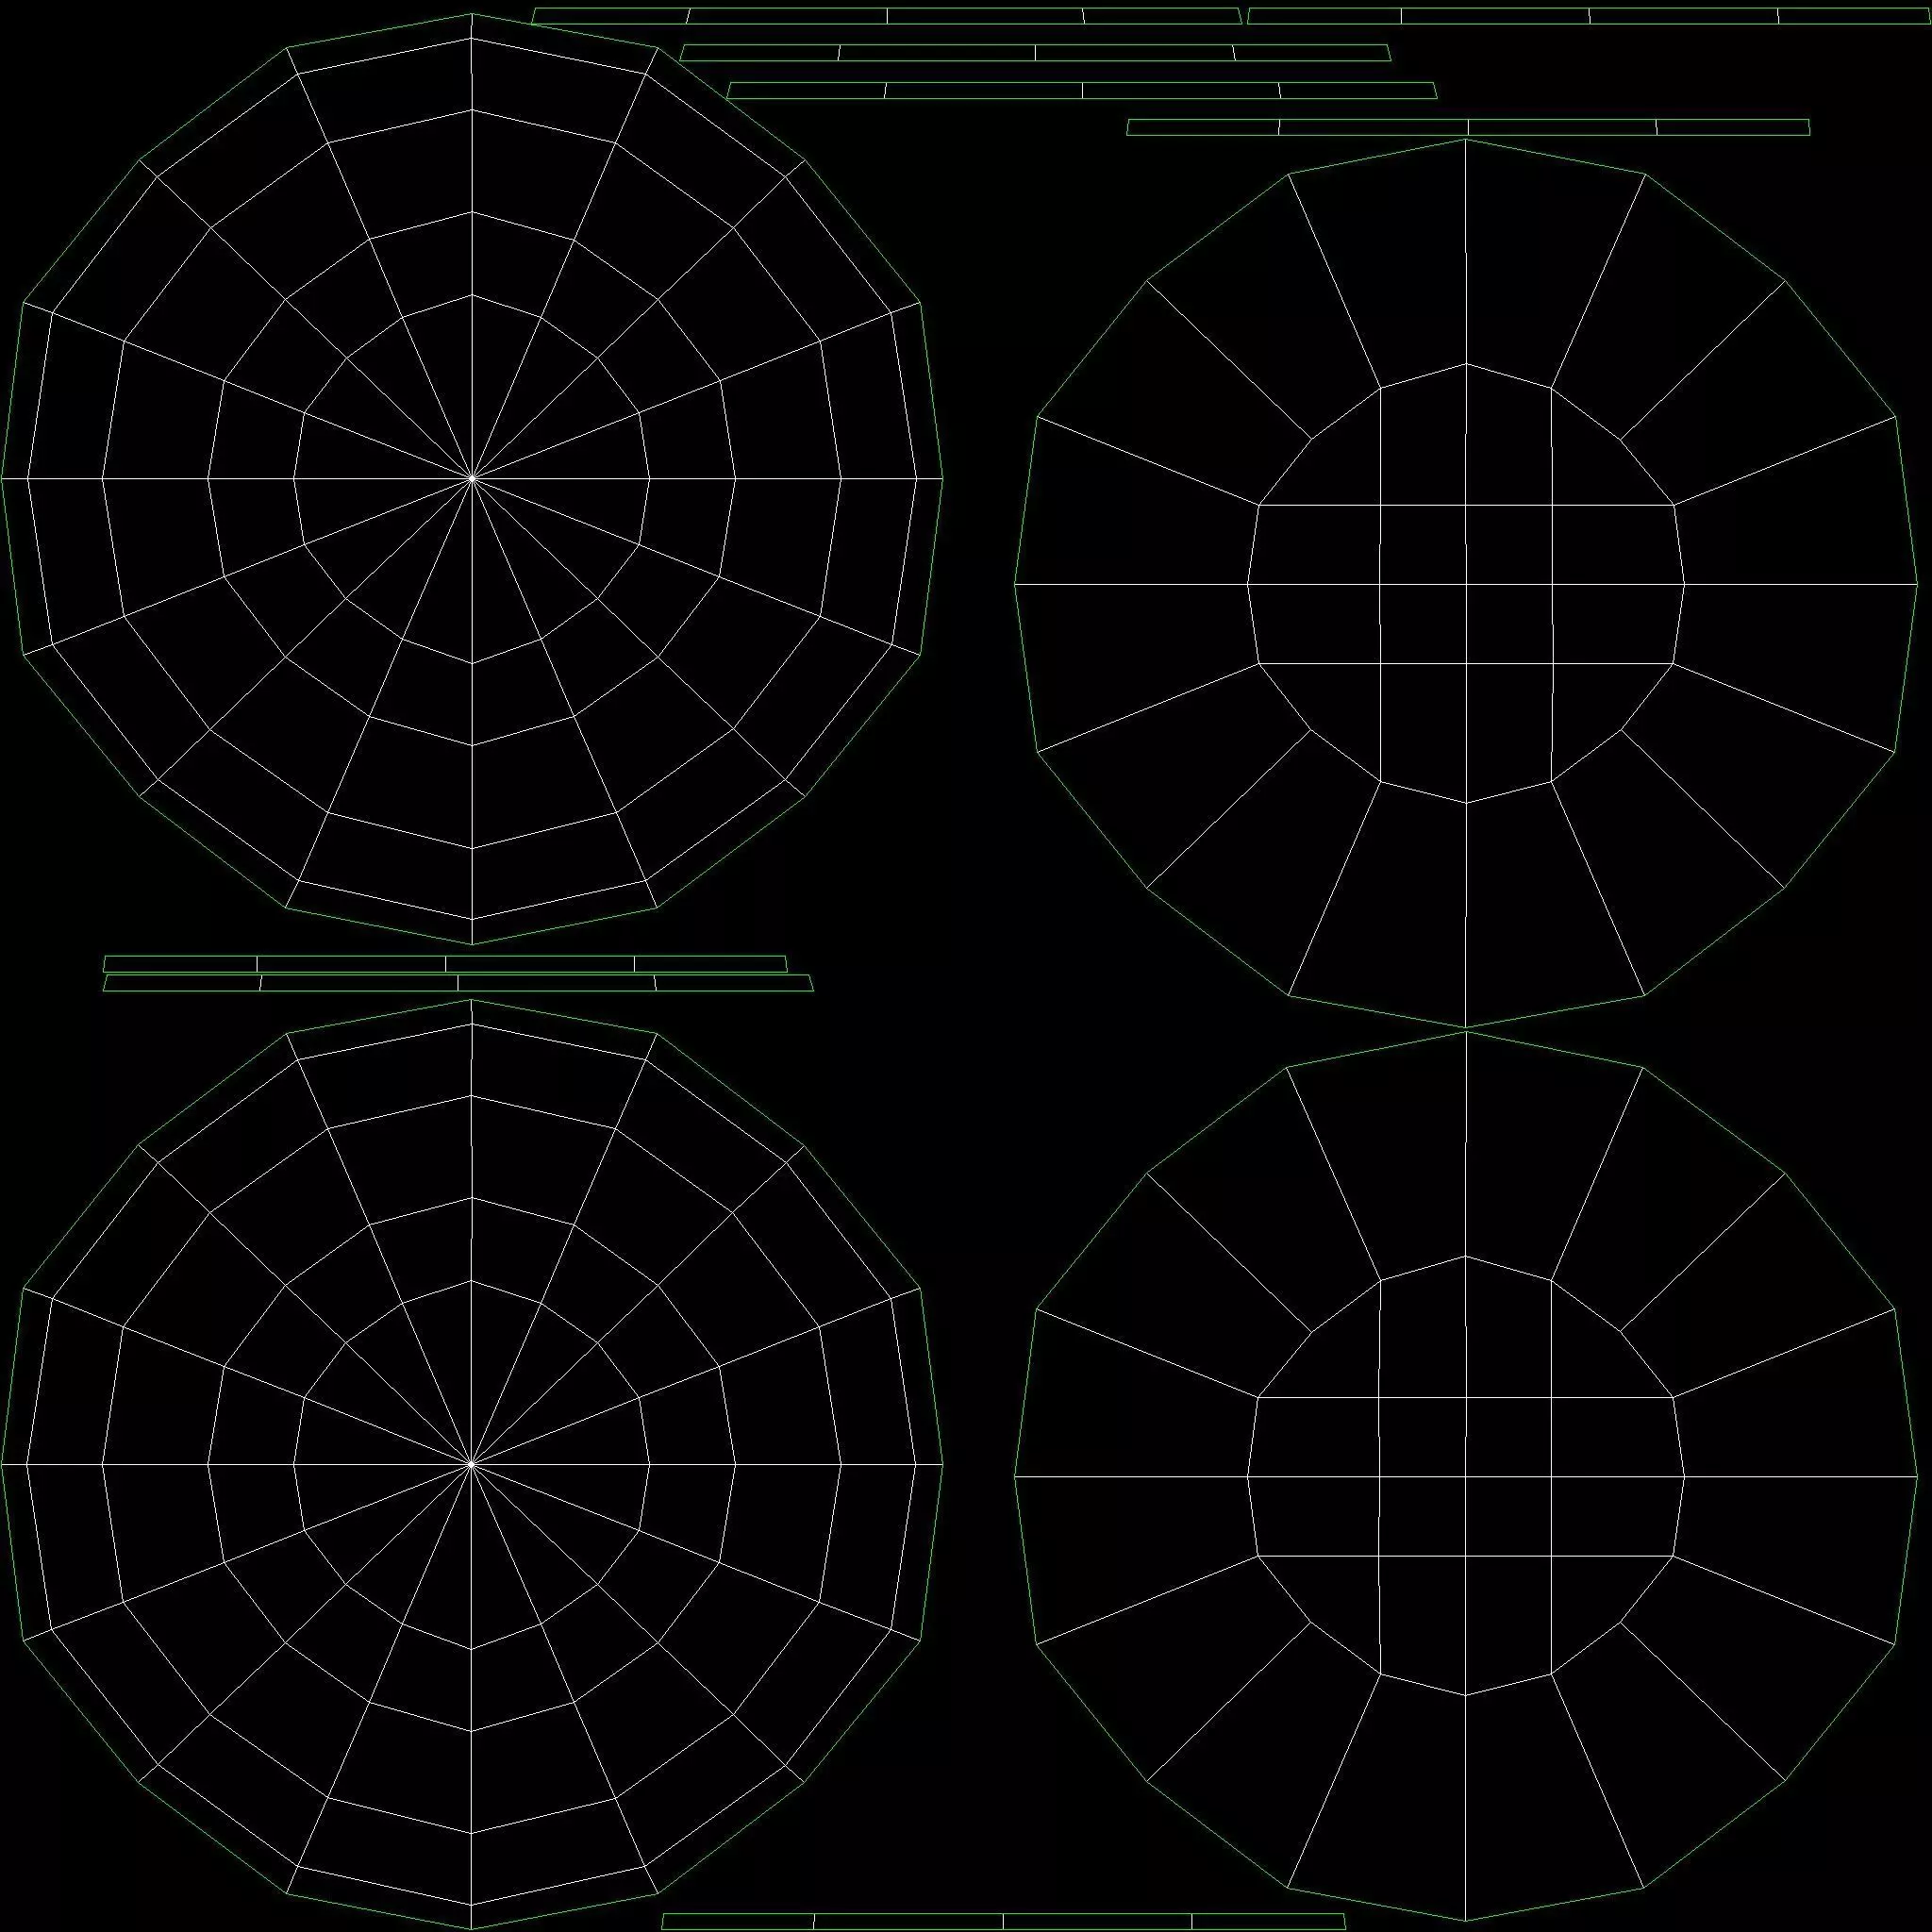Click the second UV strip from the top

[1035, 53]
